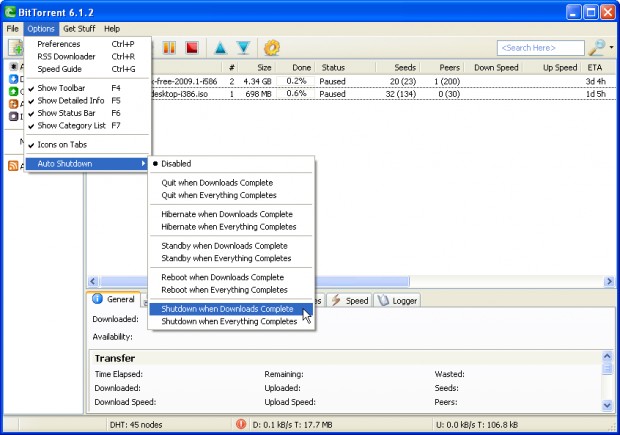Choose Speed Guide menu entry
Image resolution: width=620 pixels, height=435 pixels.
tap(88, 69)
